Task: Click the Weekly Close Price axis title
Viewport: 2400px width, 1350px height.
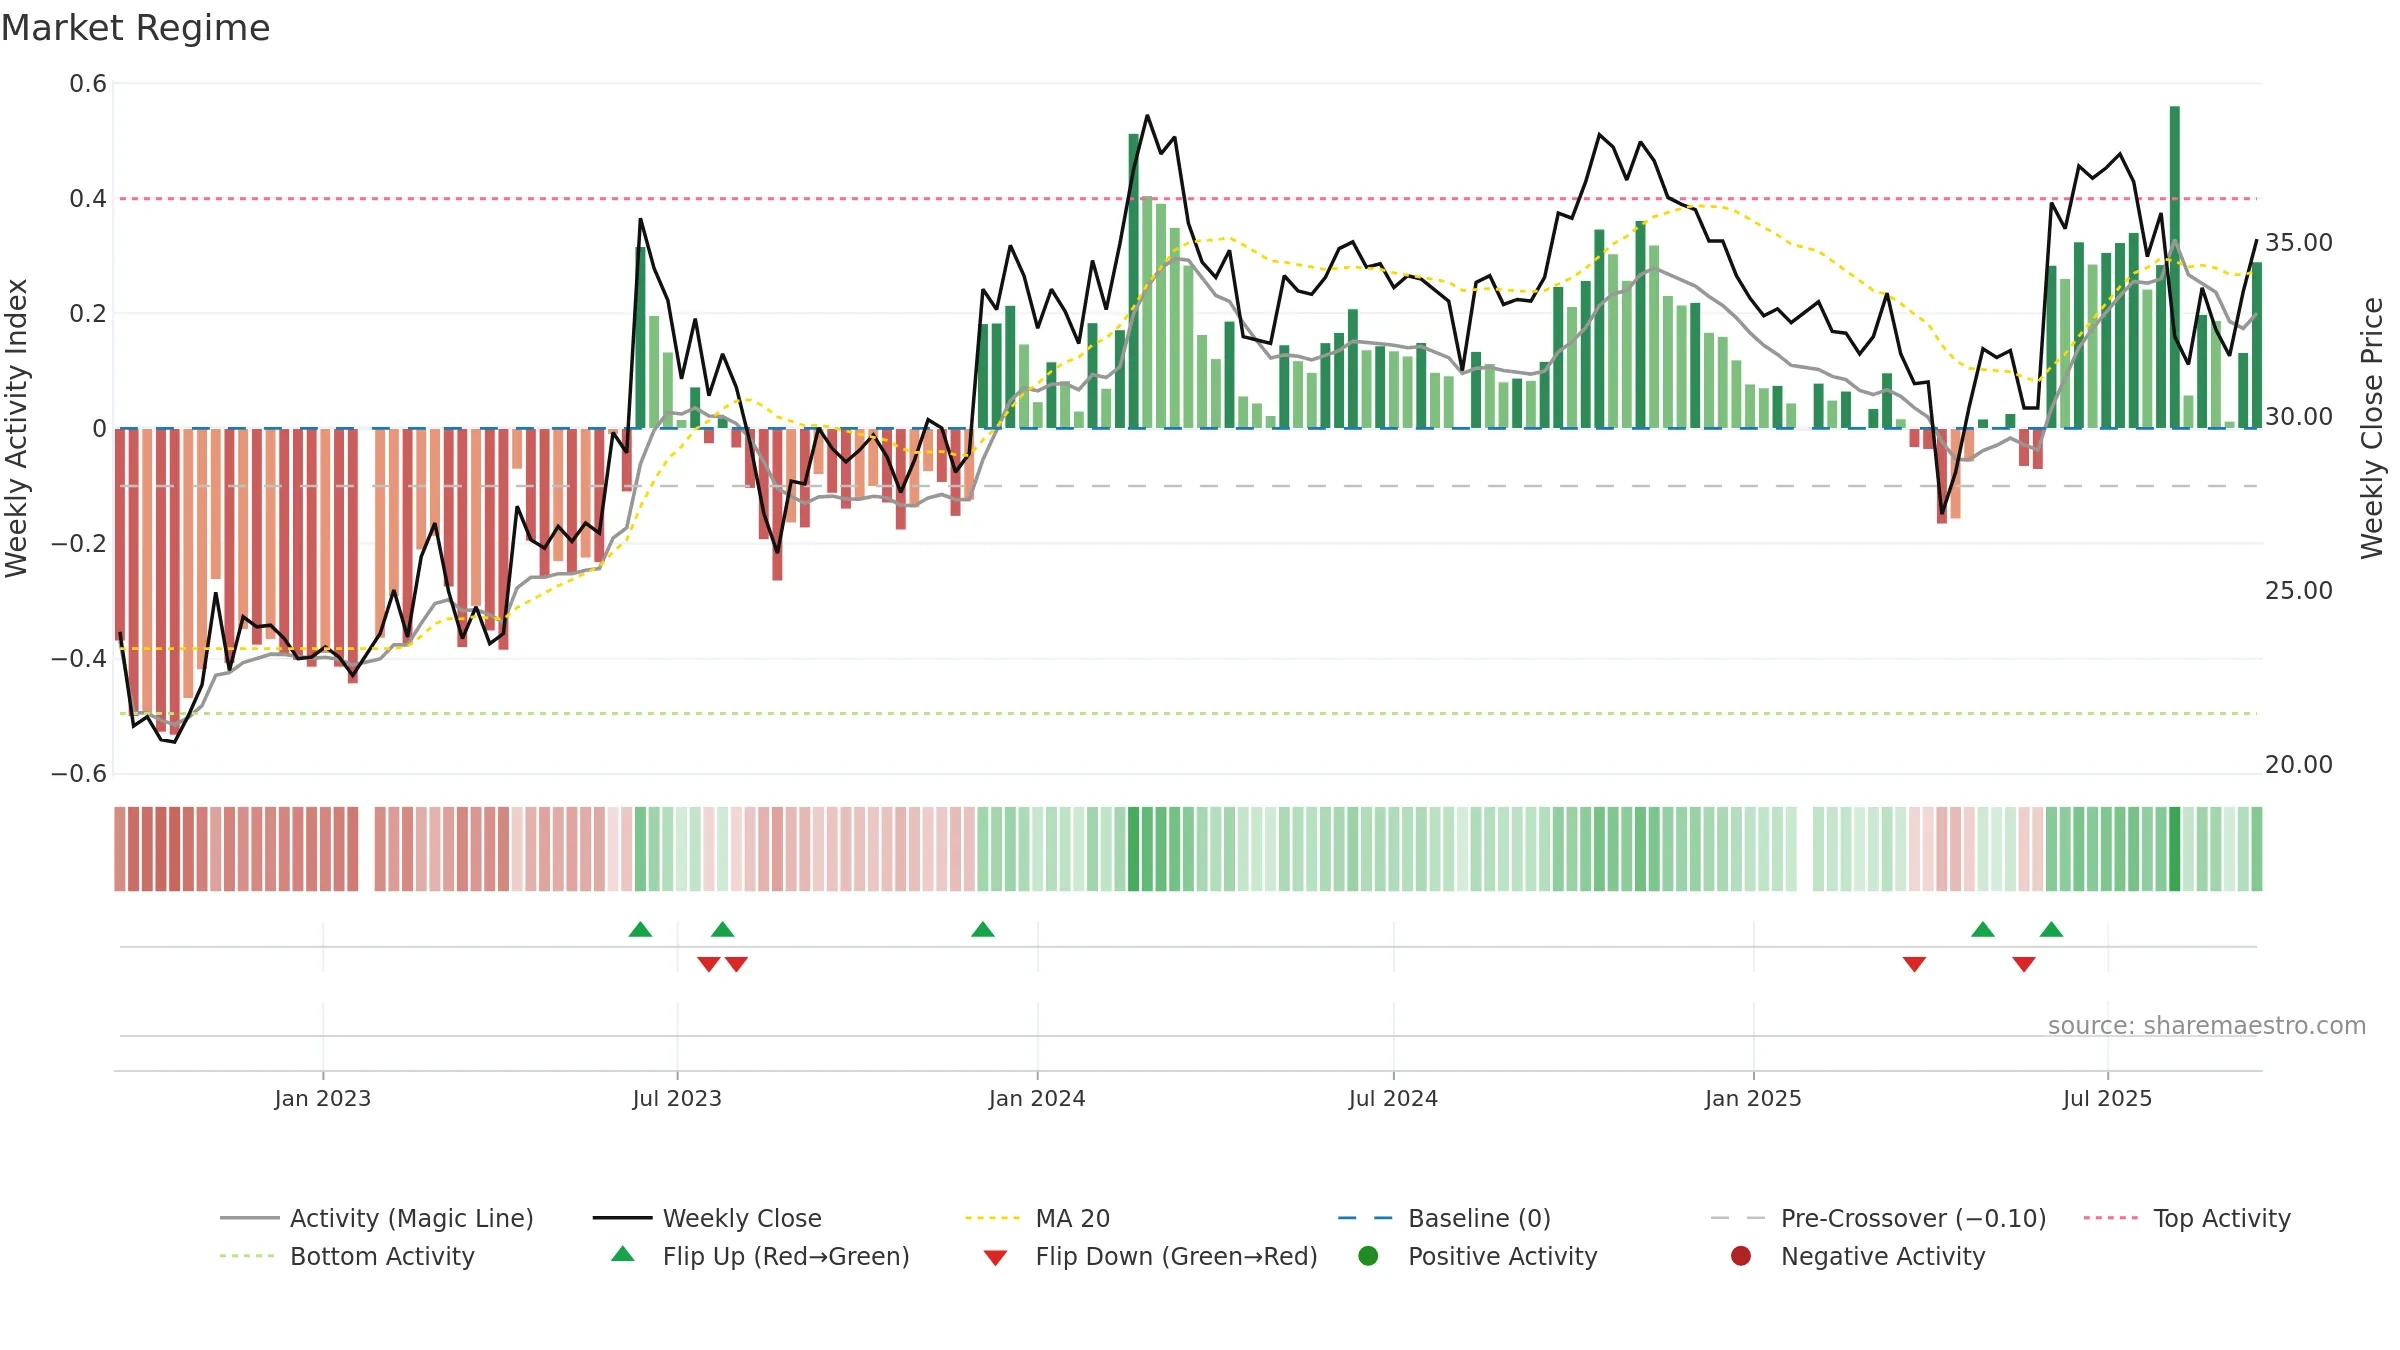Action: pyautogui.click(x=2372, y=428)
